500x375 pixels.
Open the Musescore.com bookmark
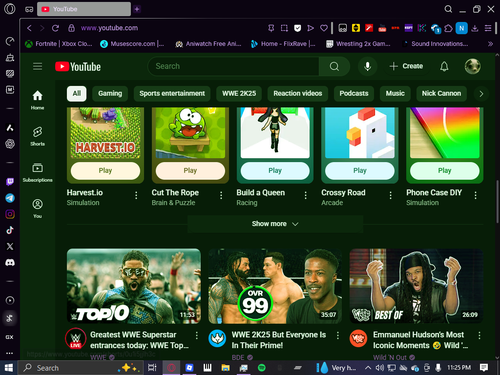click(x=132, y=44)
